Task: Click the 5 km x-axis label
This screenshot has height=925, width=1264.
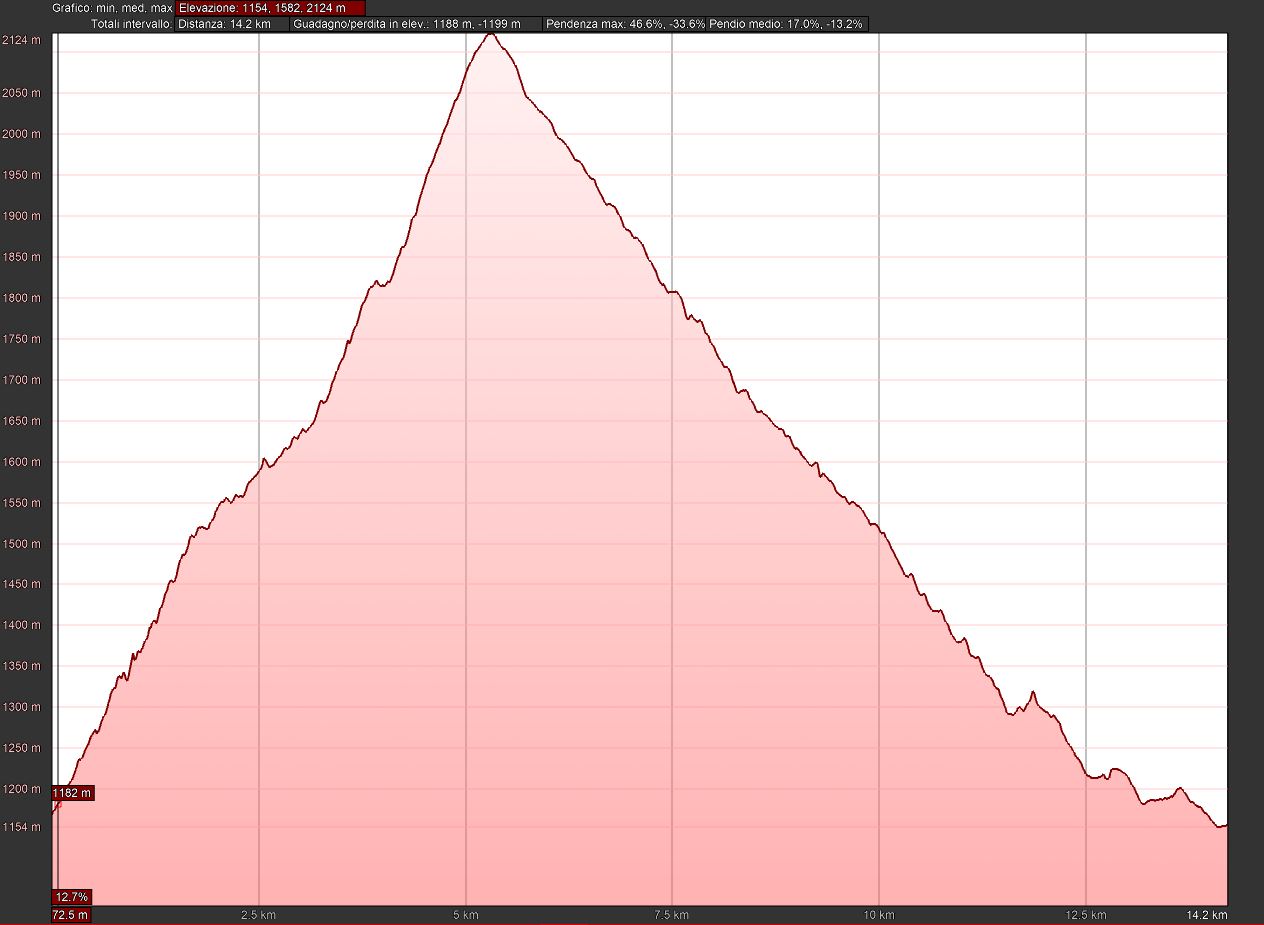Action: coord(466,915)
